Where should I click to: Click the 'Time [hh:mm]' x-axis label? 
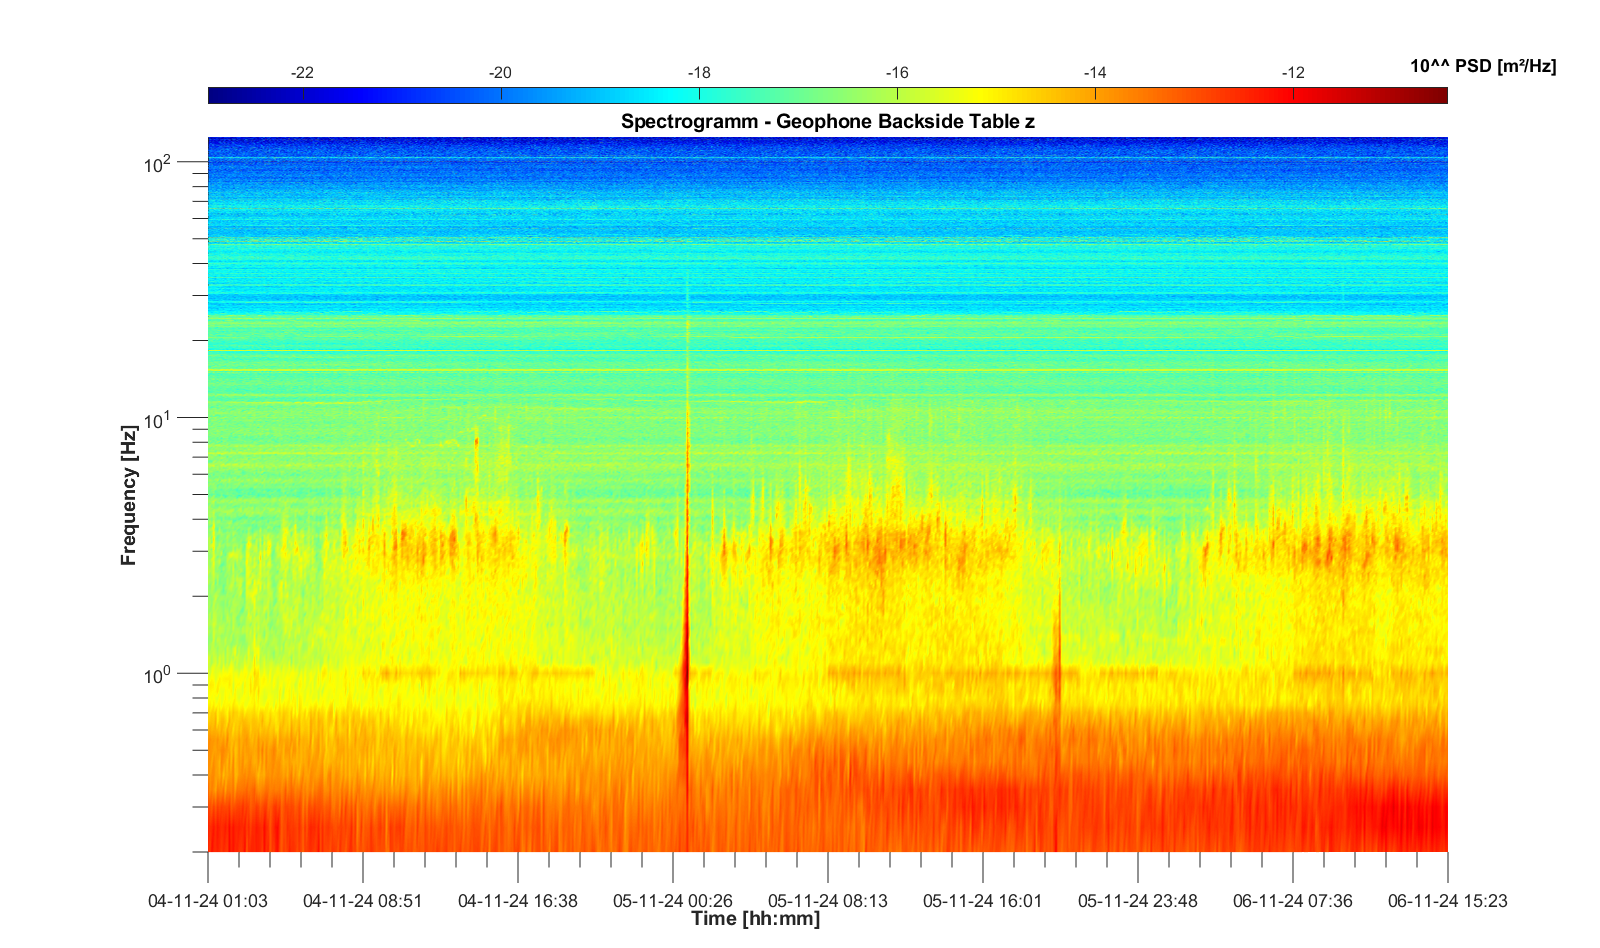(755, 918)
